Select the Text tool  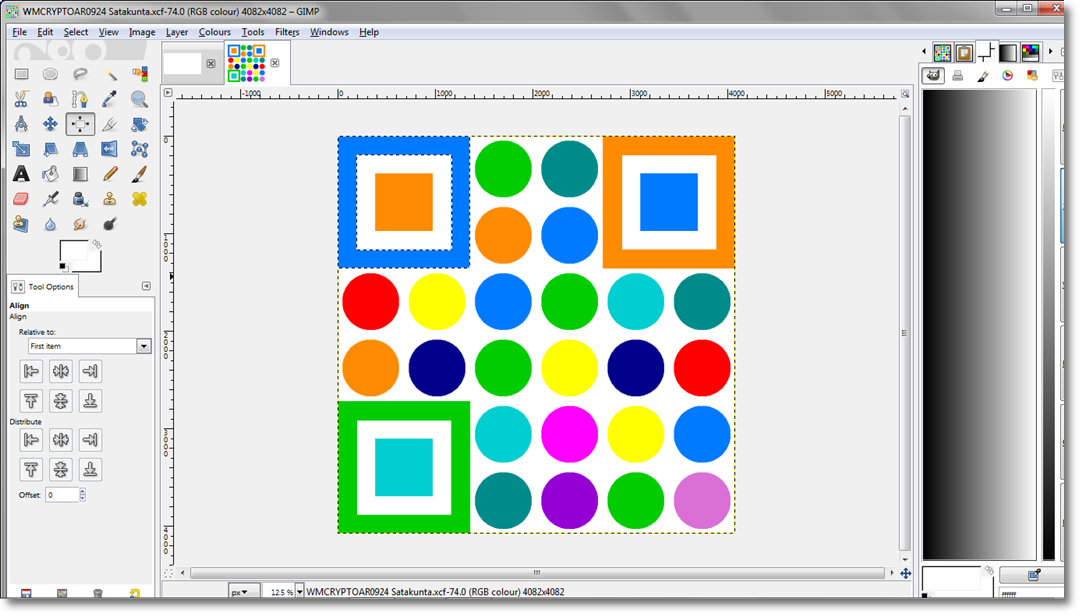click(x=21, y=174)
